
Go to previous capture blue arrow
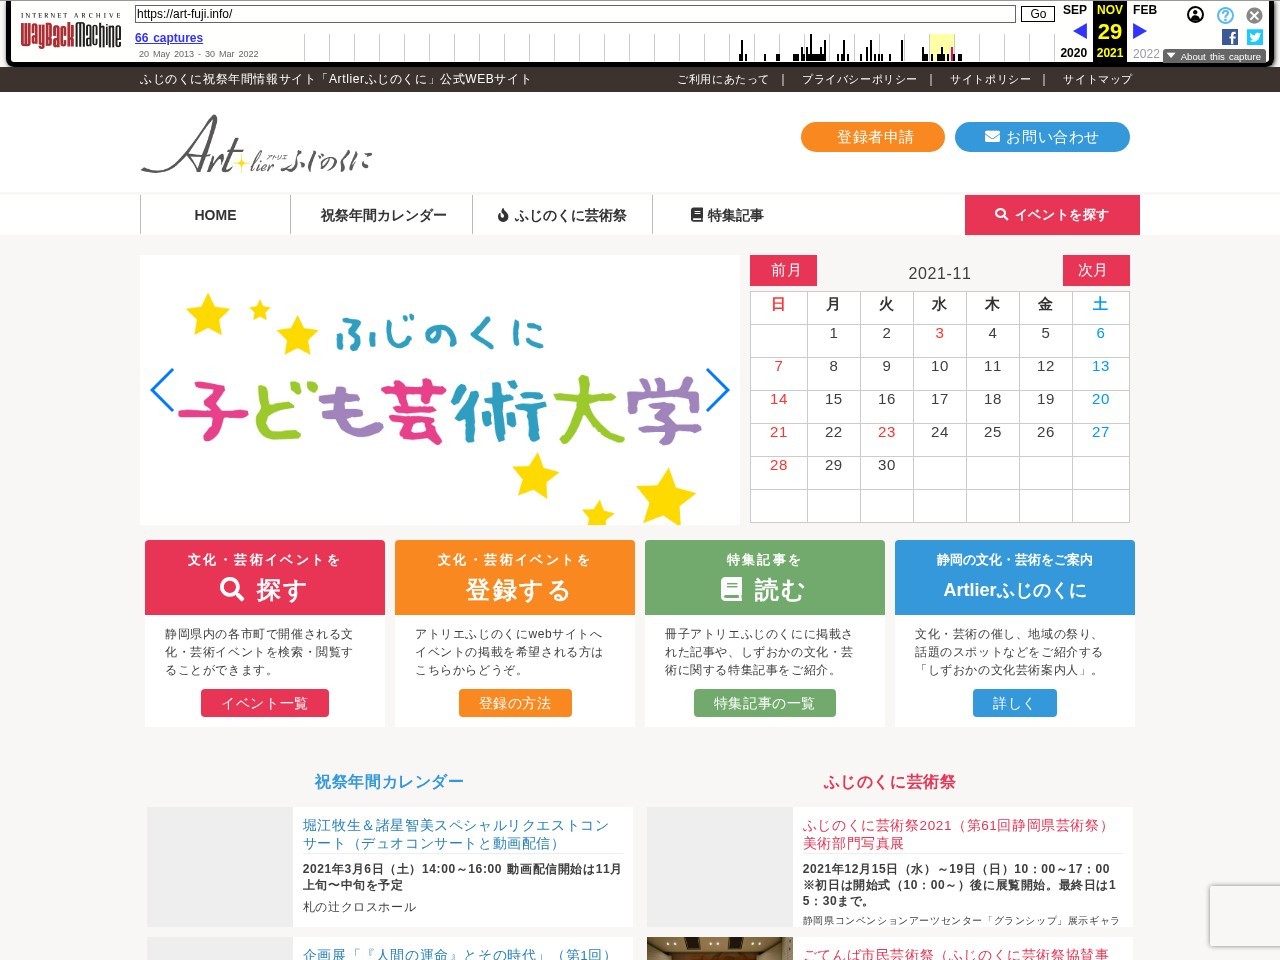(1080, 31)
